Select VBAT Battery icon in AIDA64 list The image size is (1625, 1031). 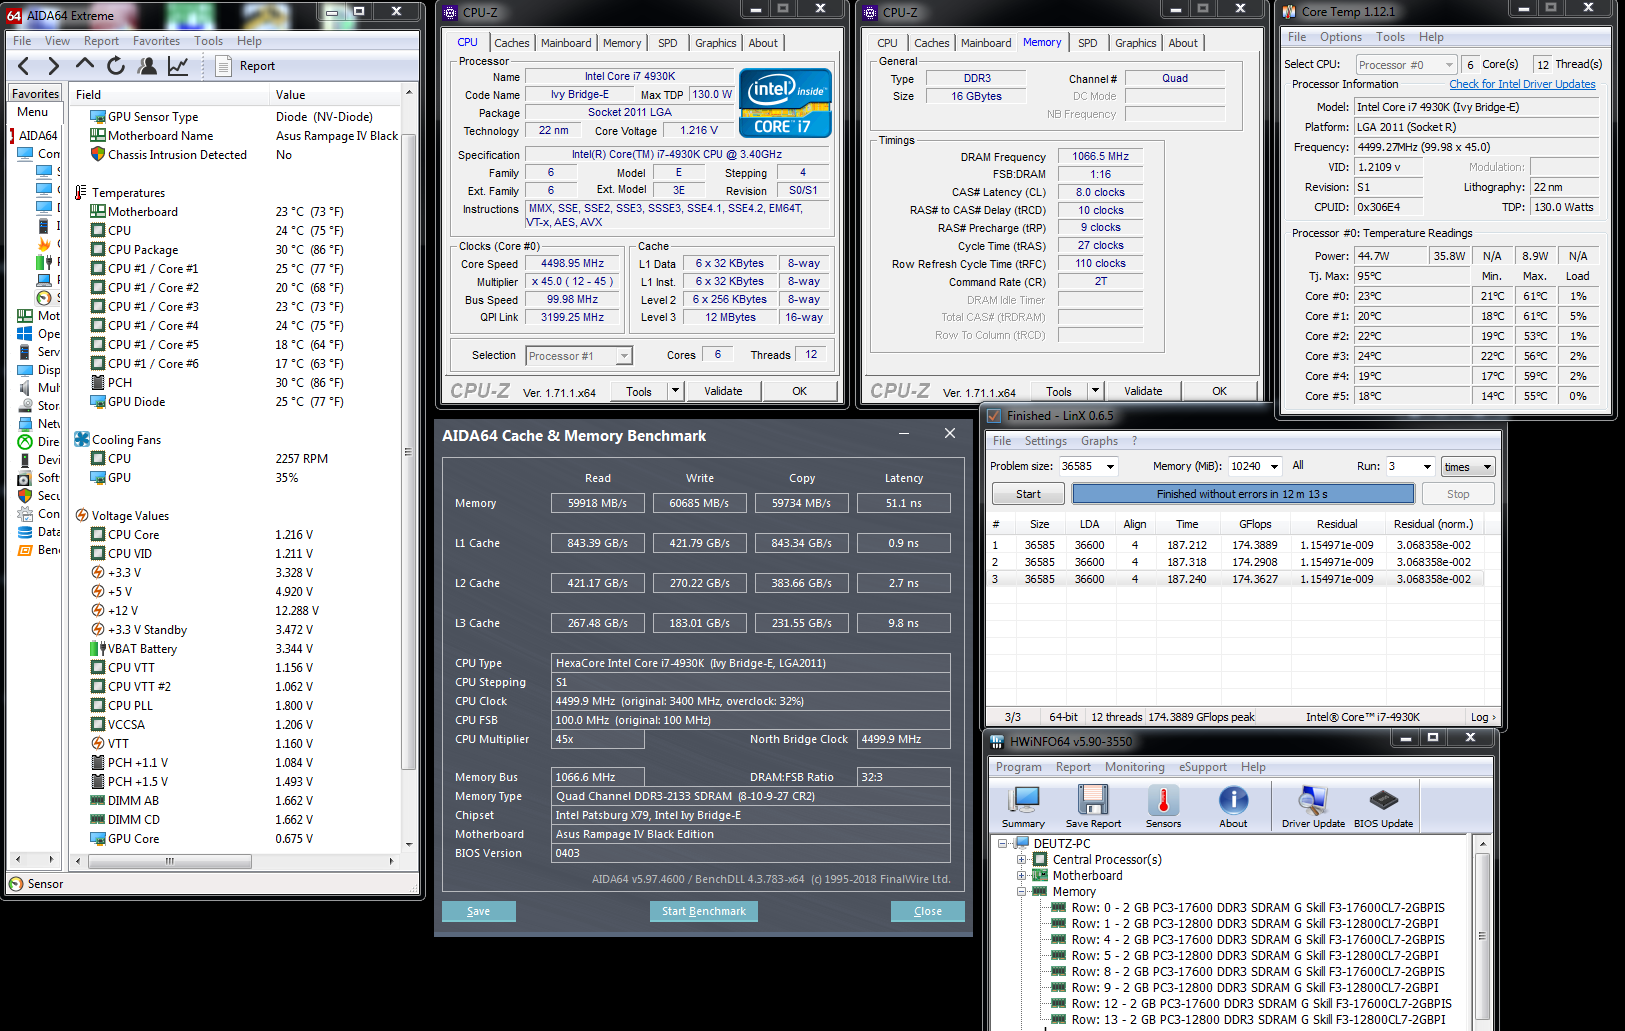point(98,649)
